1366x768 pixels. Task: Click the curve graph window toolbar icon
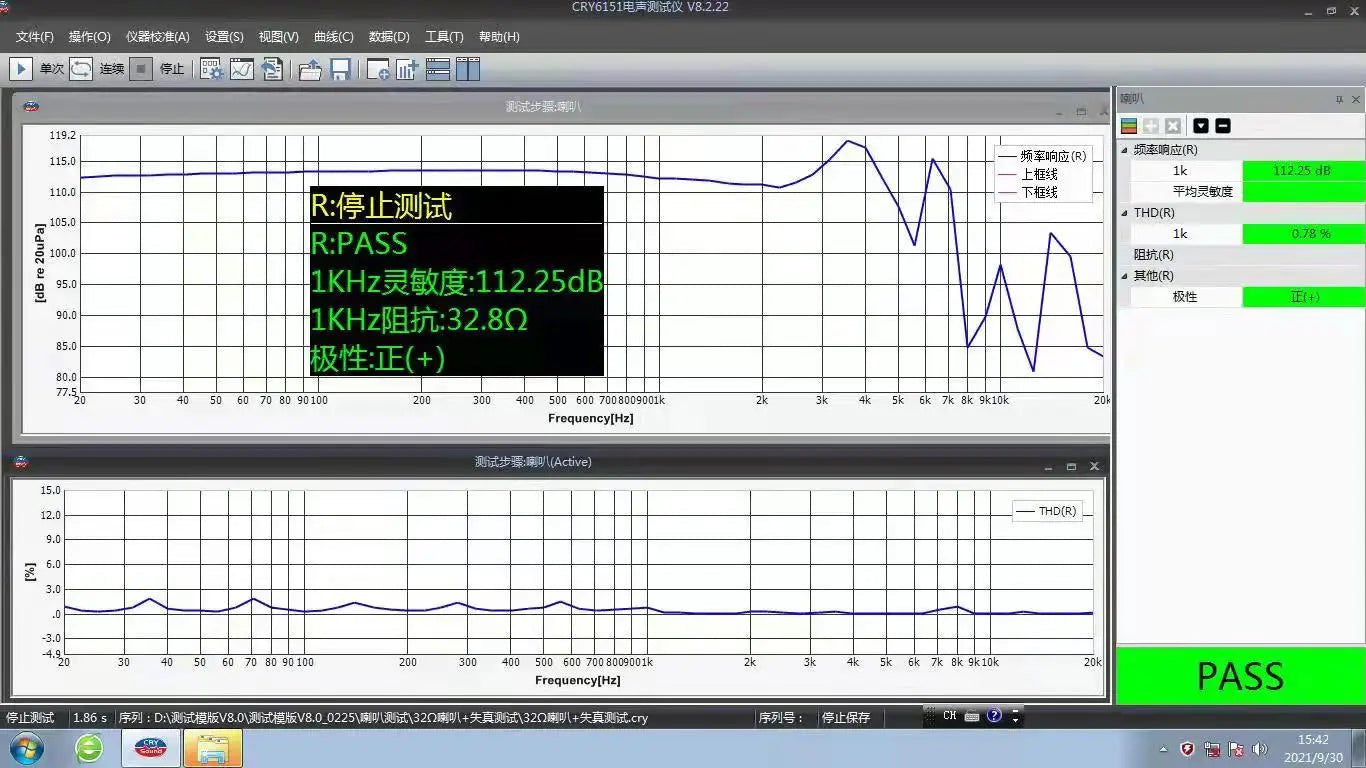242,69
